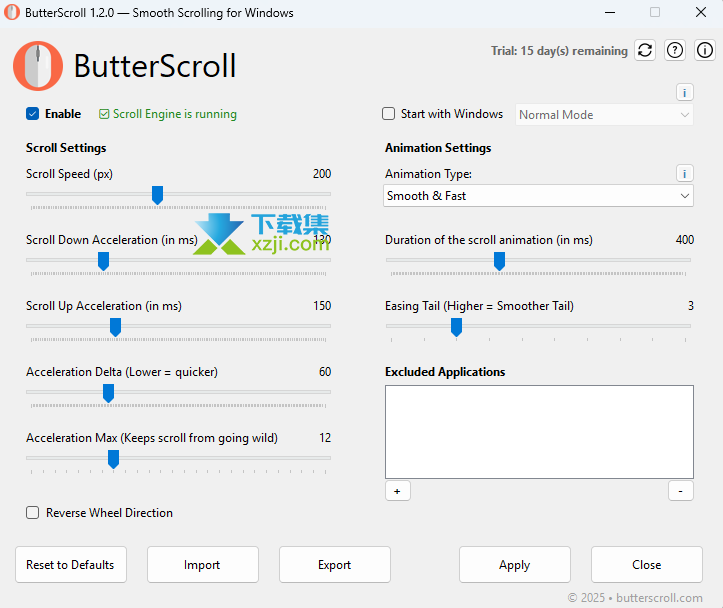This screenshot has height=608, width=723.
Task: Click the refresh trial status icon
Action: (645, 50)
